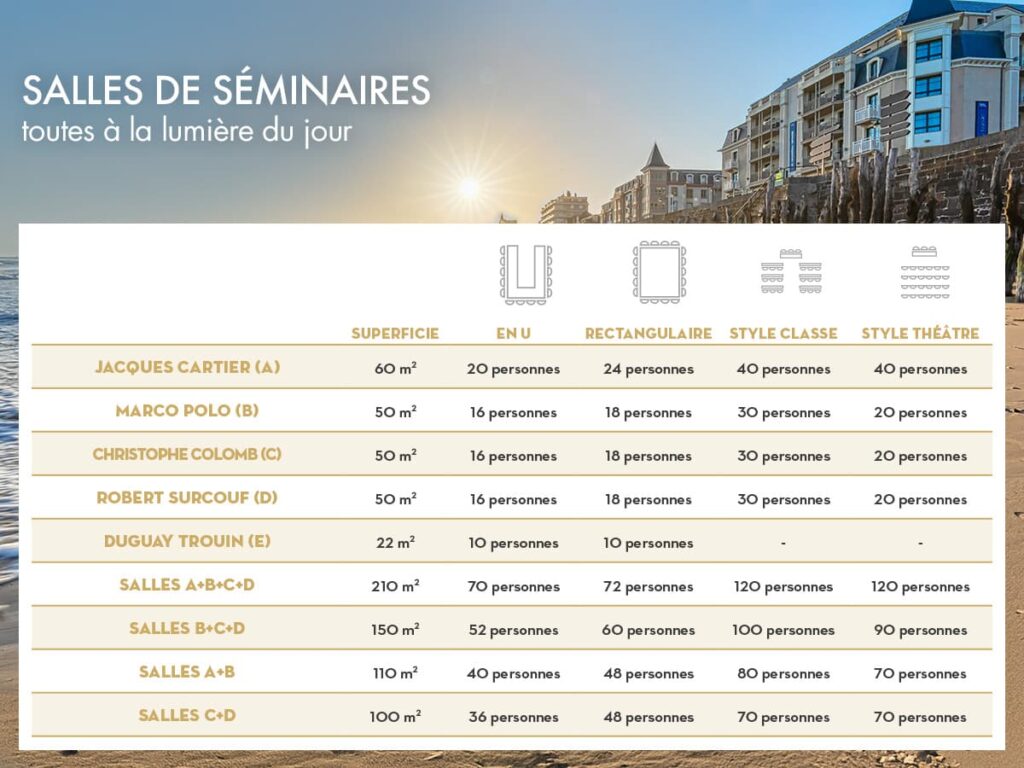The height and width of the screenshot is (768, 1024).
Task: Click the Marco Polo (B) room name
Action: (x=187, y=411)
